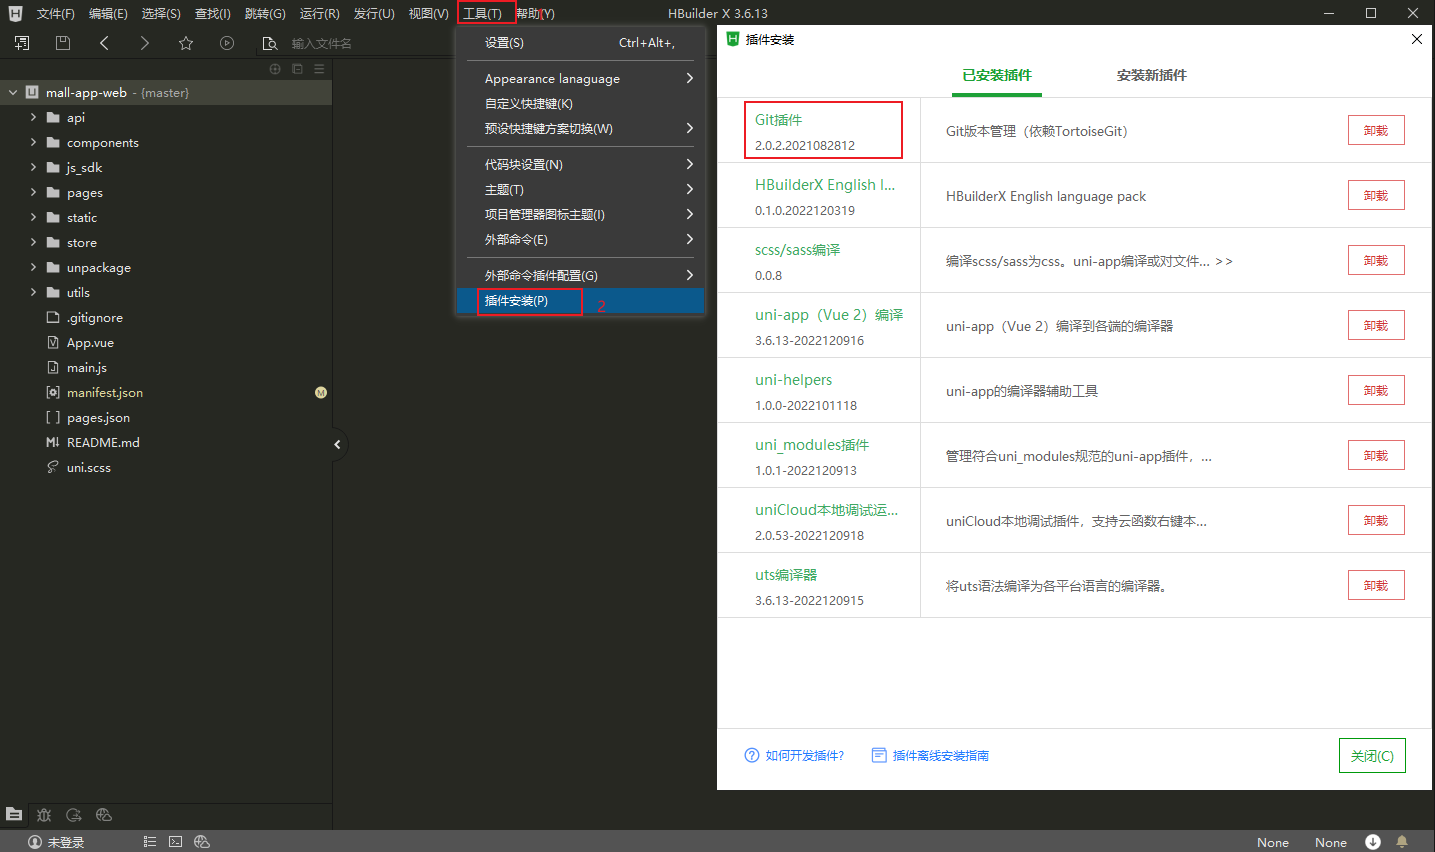Click the cloud web icon in status bar
The width and height of the screenshot is (1435, 852).
[x=202, y=842]
